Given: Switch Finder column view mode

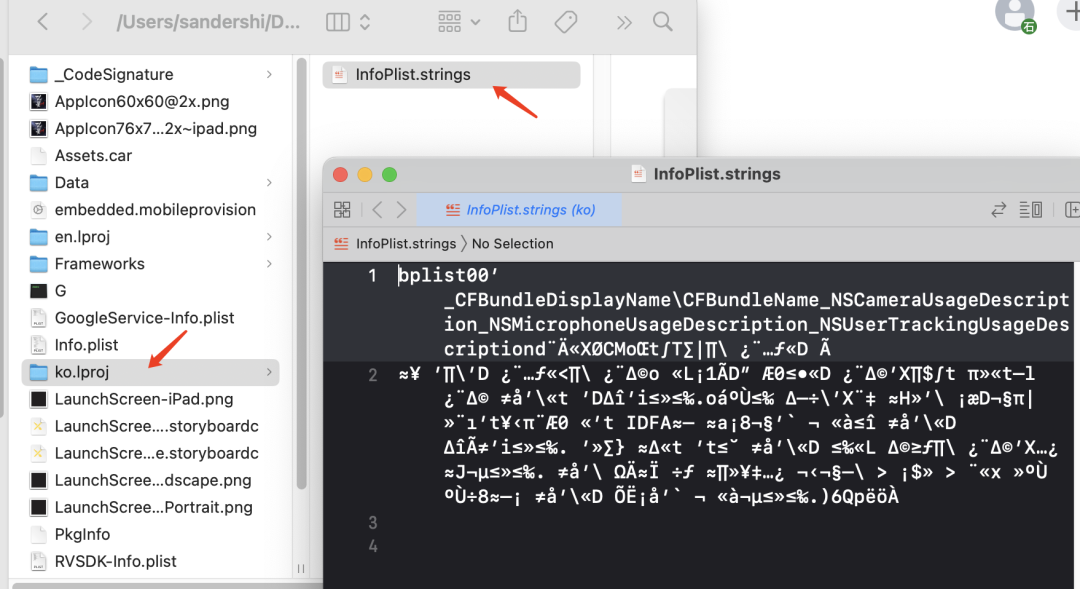Looking at the screenshot, I should pyautogui.click(x=347, y=22).
